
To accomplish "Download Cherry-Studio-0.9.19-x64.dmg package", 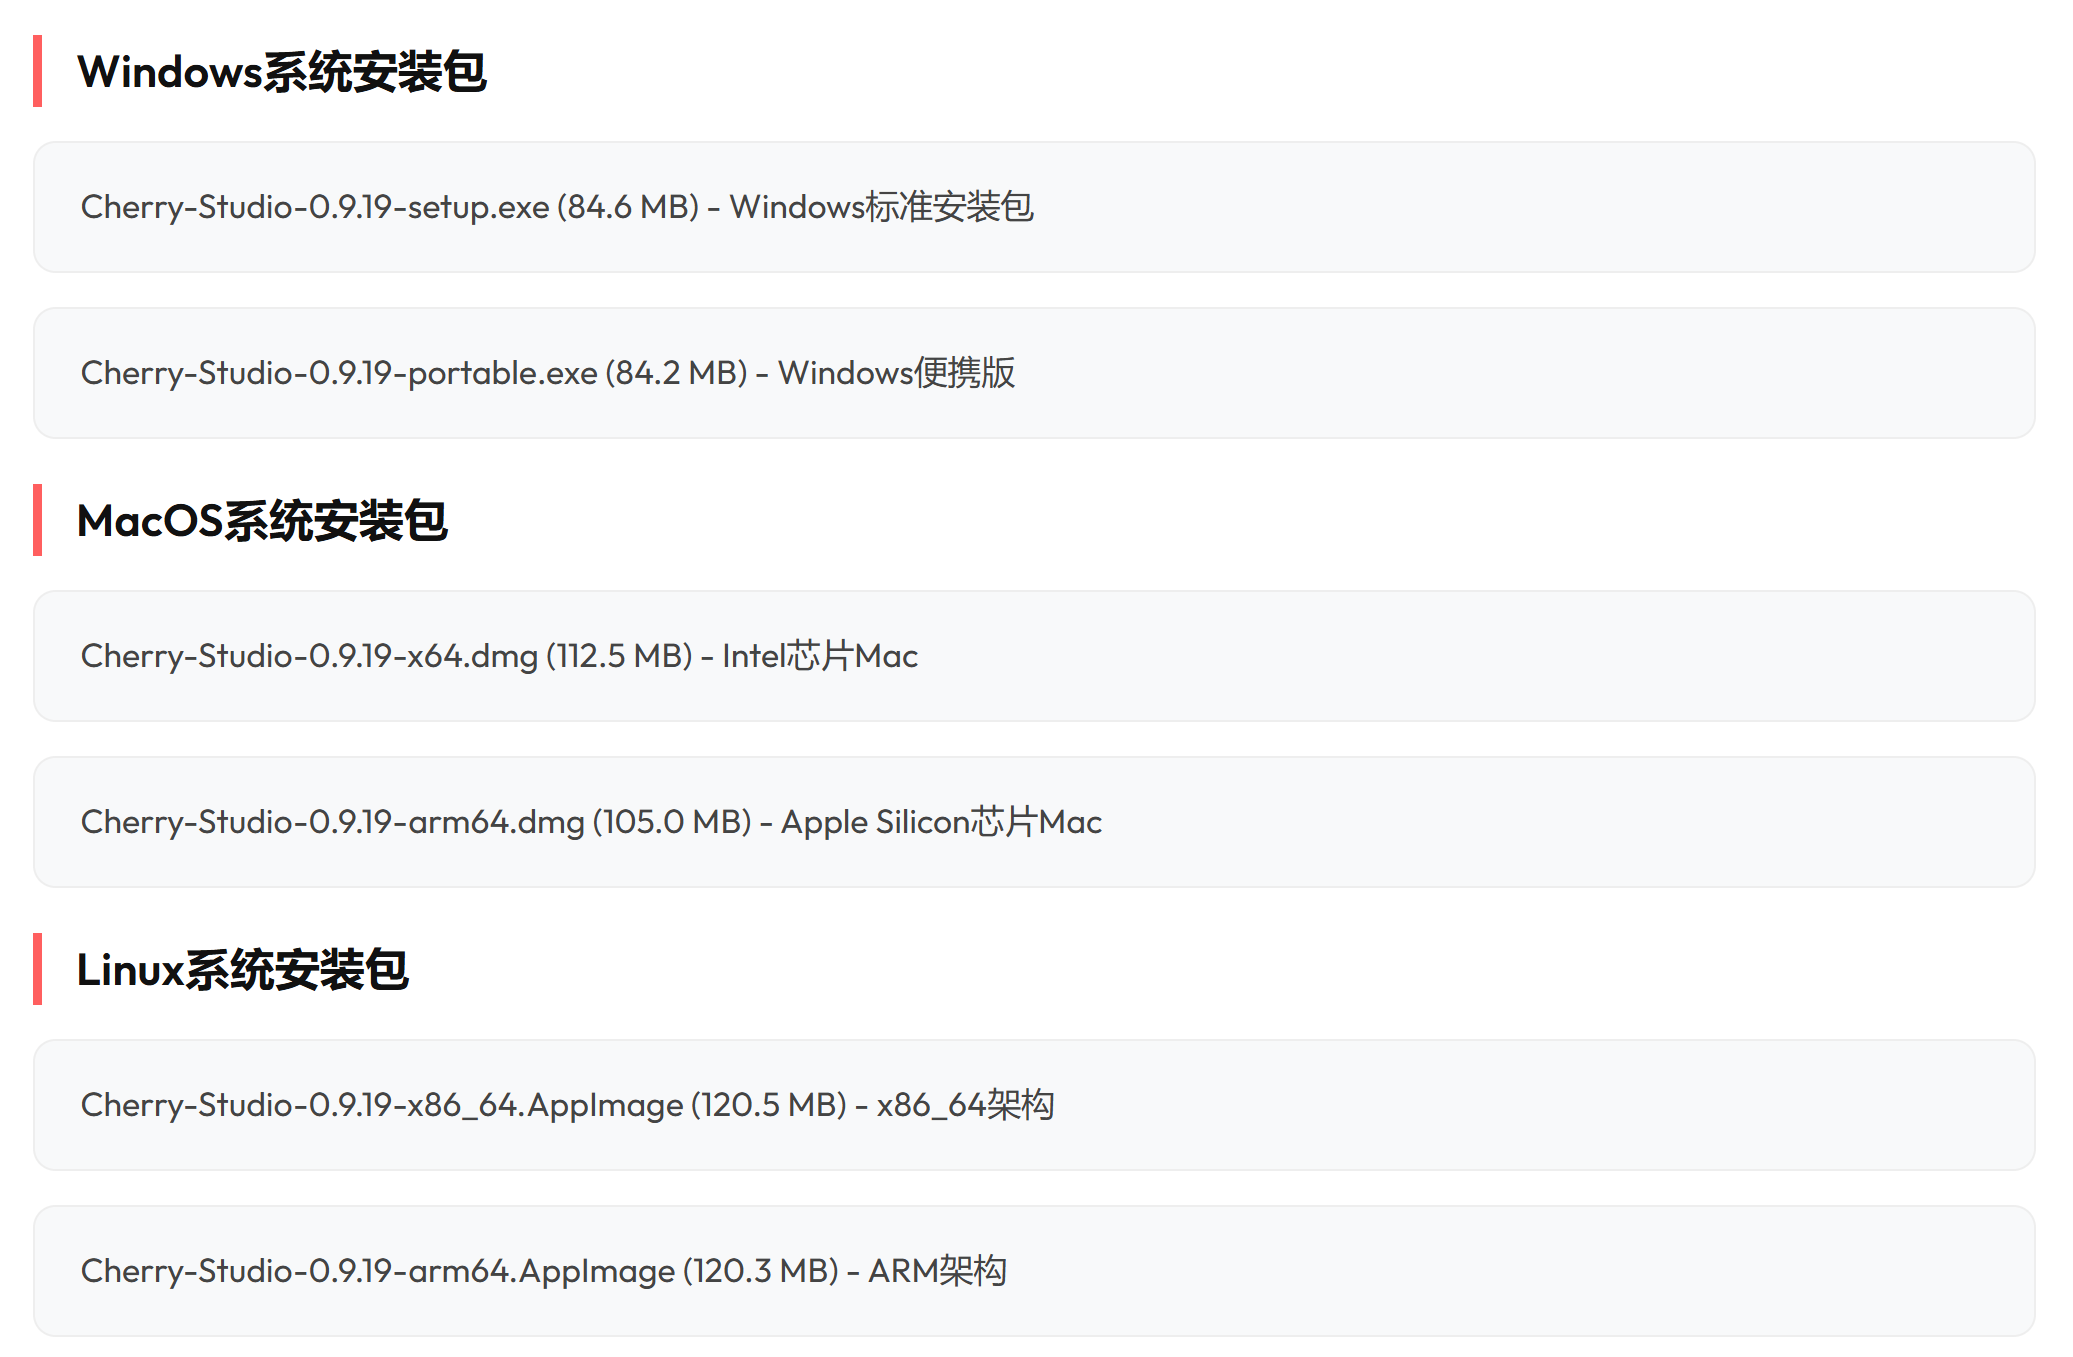I will [309, 656].
